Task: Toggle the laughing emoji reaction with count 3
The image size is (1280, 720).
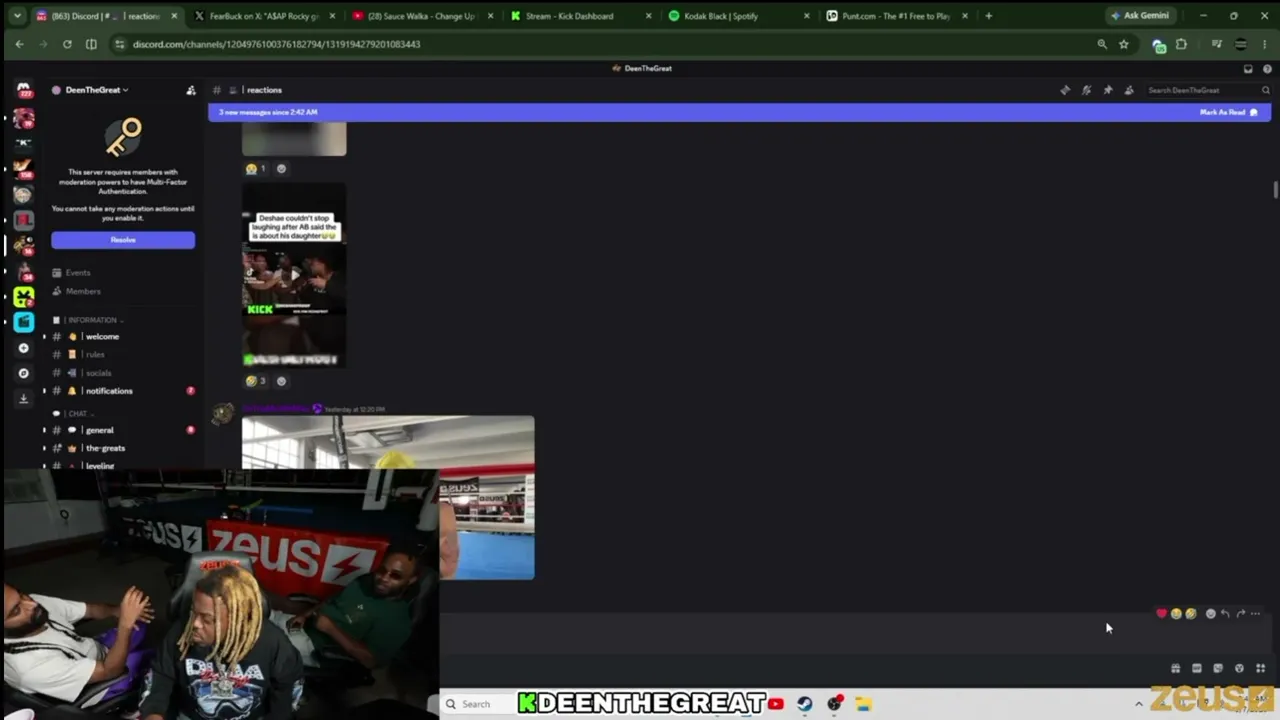Action: click(255, 381)
